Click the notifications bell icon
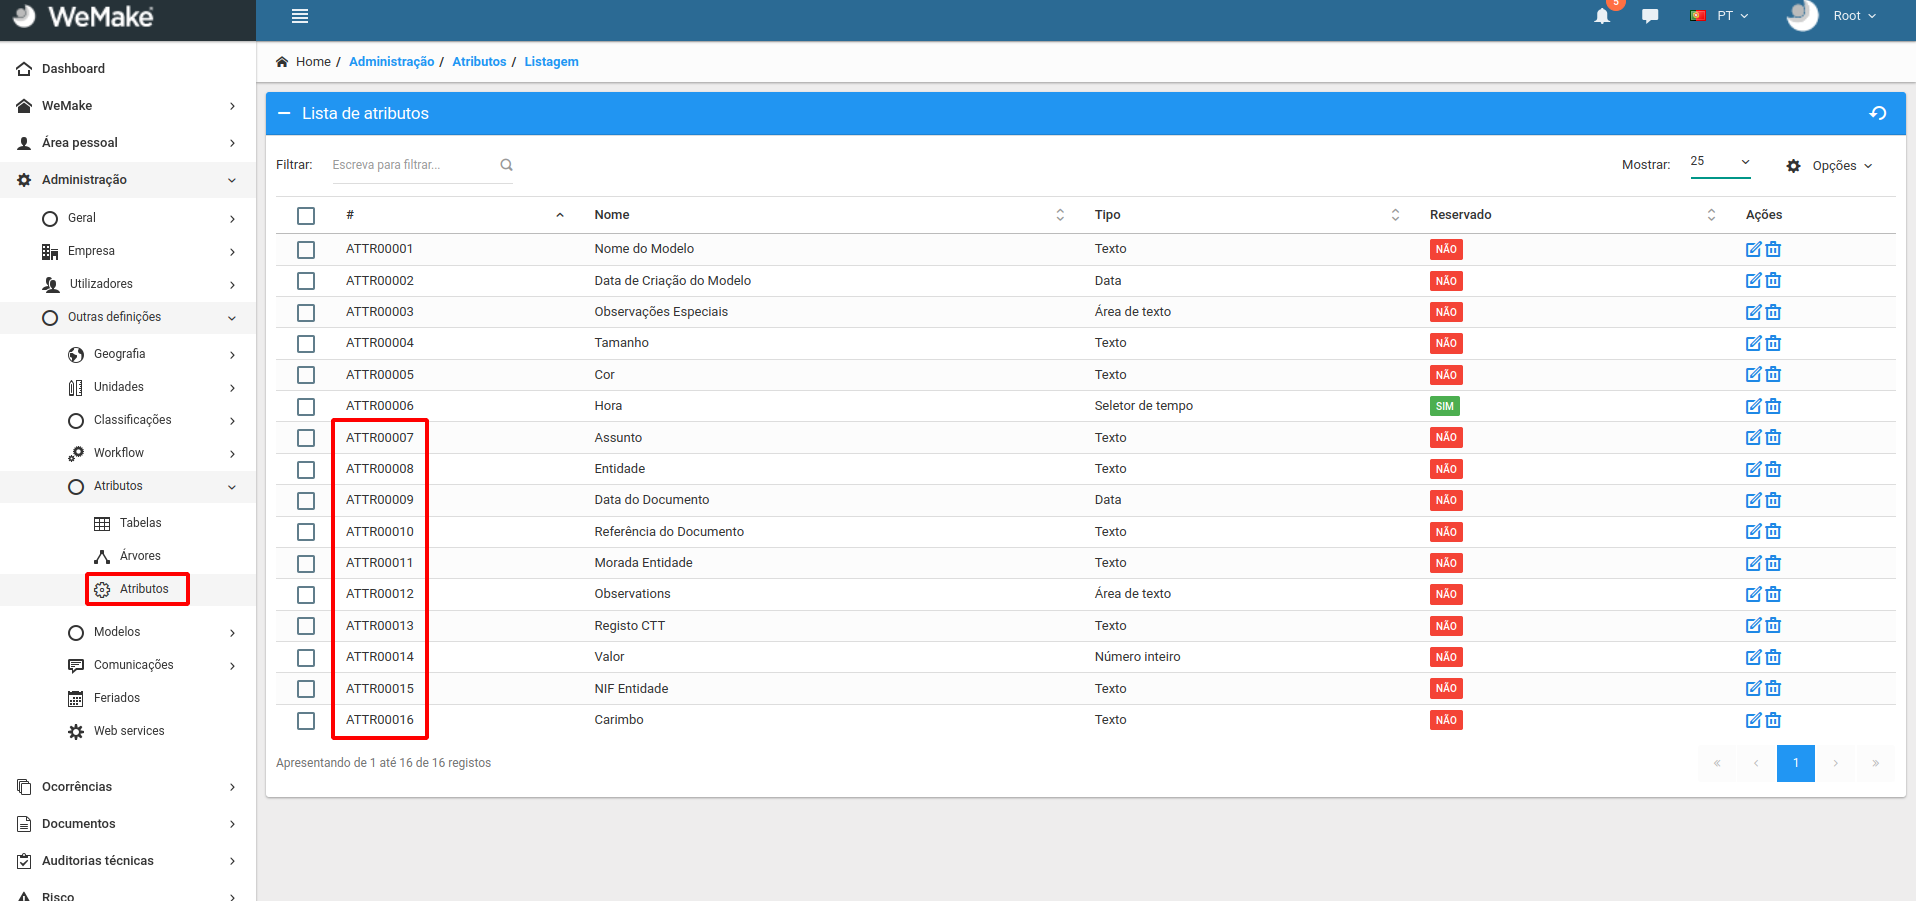The height and width of the screenshot is (901, 1916). click(x=1602, y=16)
